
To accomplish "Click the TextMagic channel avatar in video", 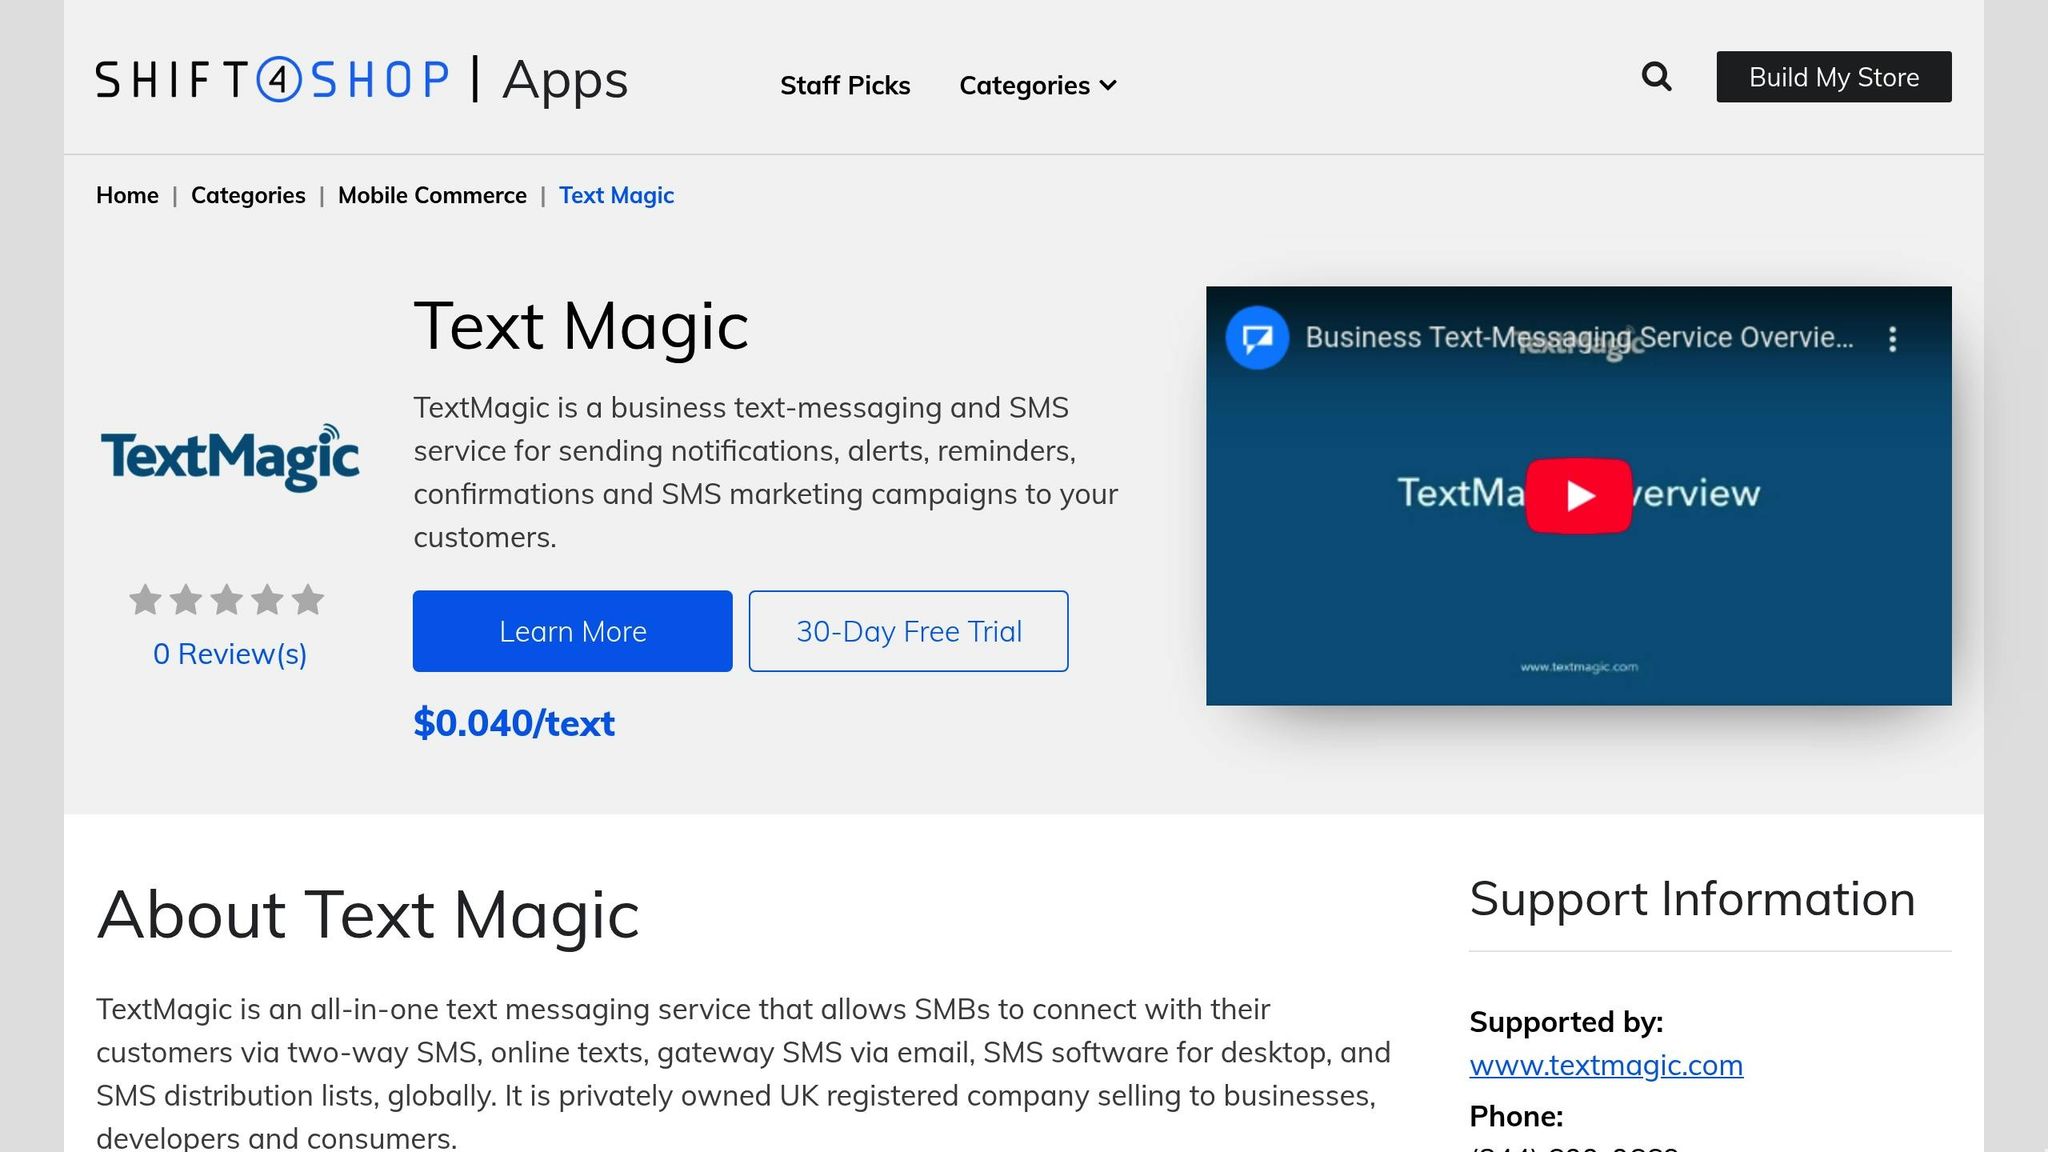I will click(1257, 338).
